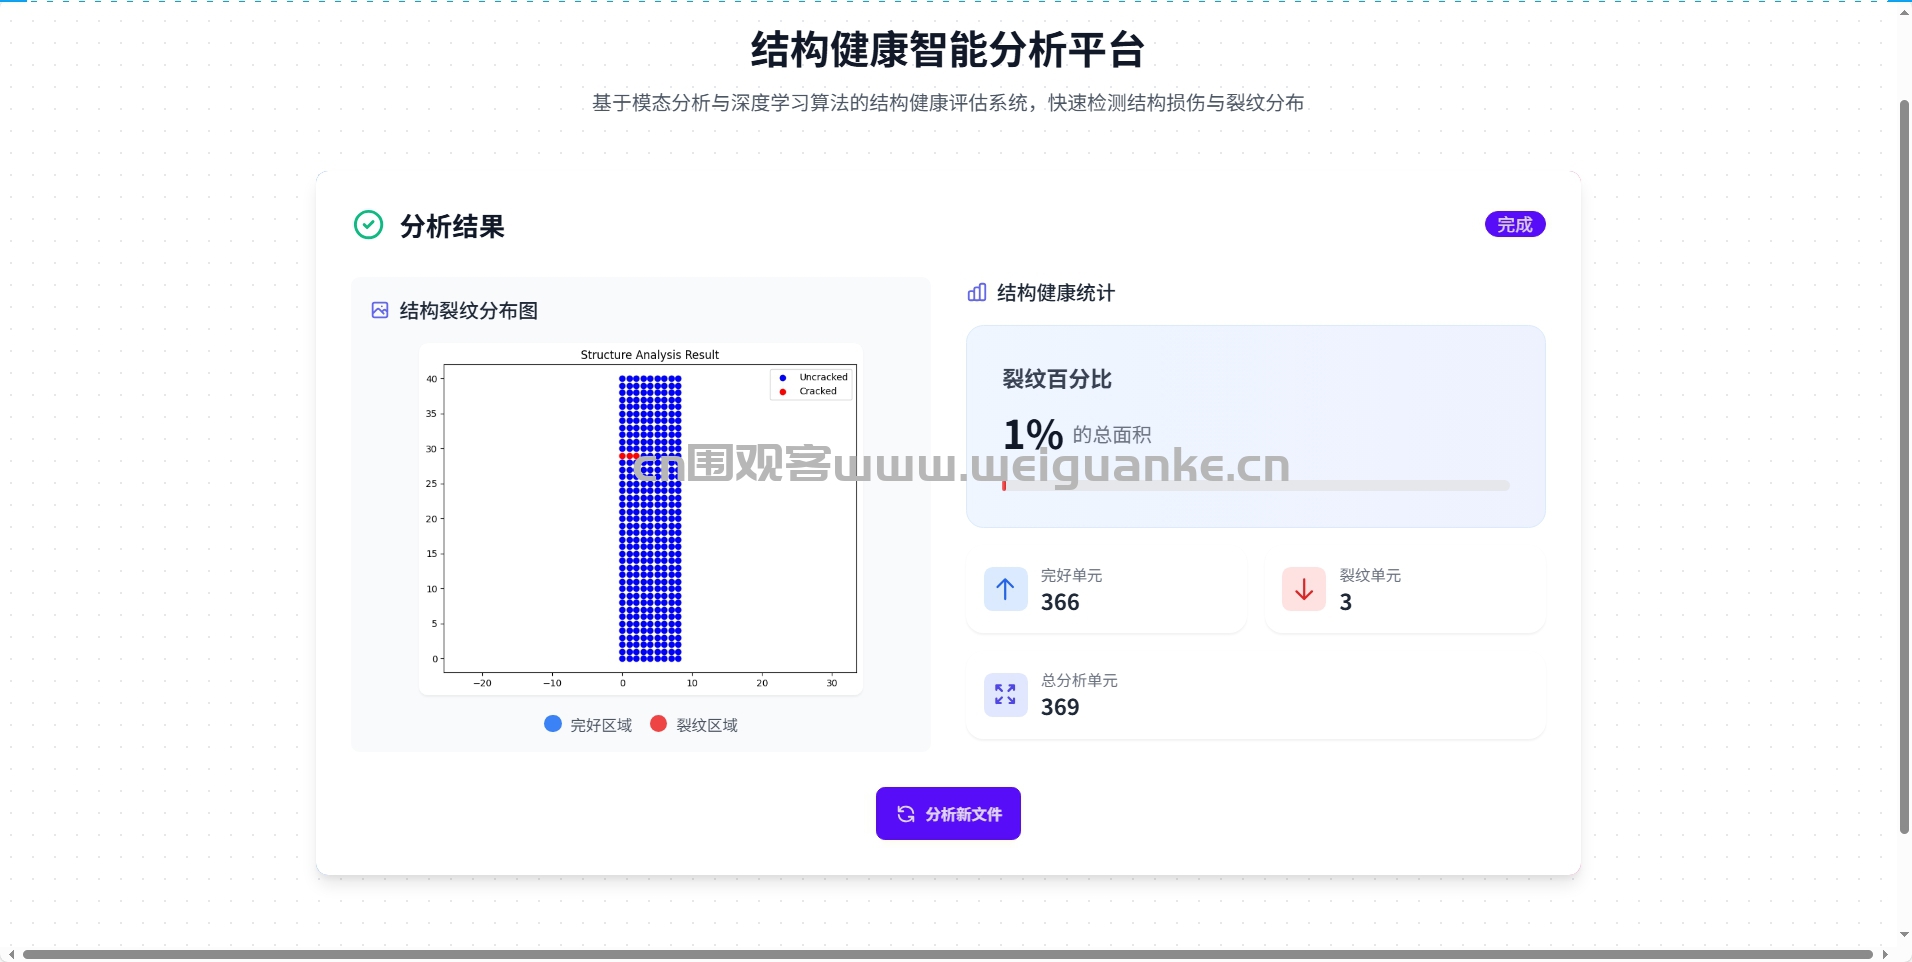
Task: Click the image icon next to 结构裂纹分布图
Action: [x=380, y=310]
